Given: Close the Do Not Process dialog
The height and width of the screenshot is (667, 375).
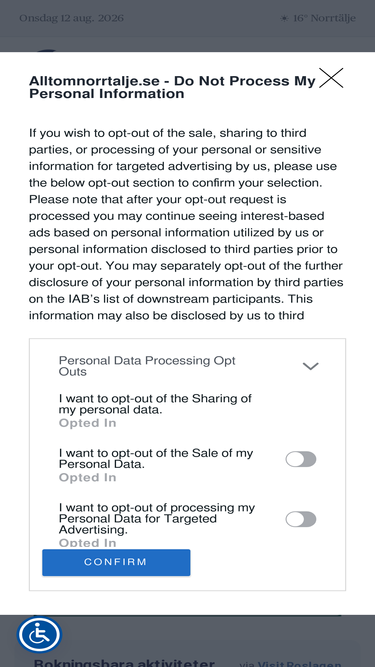Looking at the screenshot, I should point(331,78).
